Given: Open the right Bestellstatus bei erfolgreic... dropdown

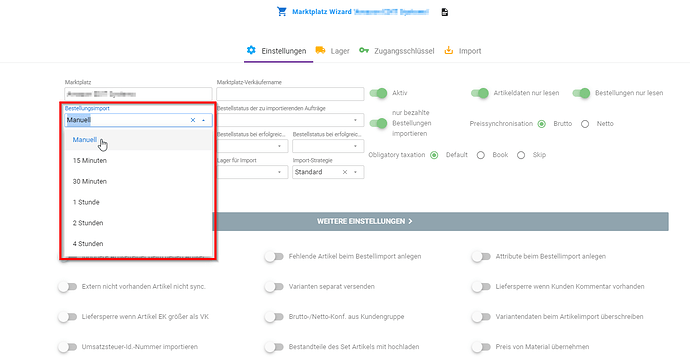Looking at the screenshot, I should coord(328,146).
